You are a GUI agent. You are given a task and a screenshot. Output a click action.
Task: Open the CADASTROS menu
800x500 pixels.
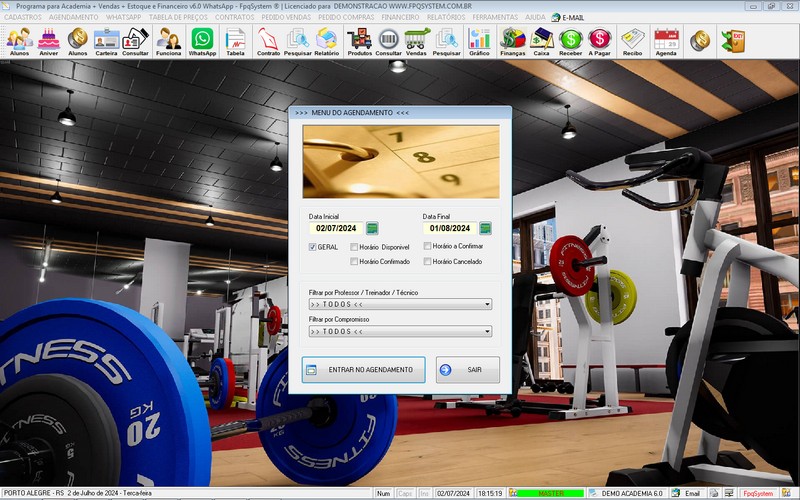pos(23,17)
